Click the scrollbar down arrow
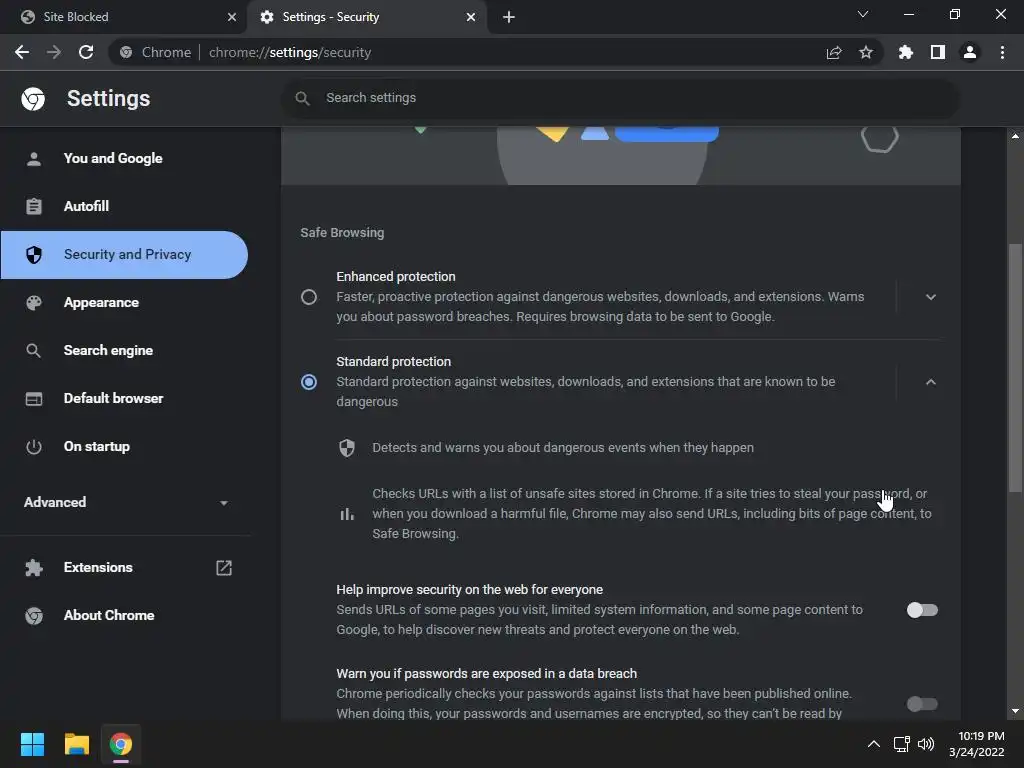 coord(1015,711)
